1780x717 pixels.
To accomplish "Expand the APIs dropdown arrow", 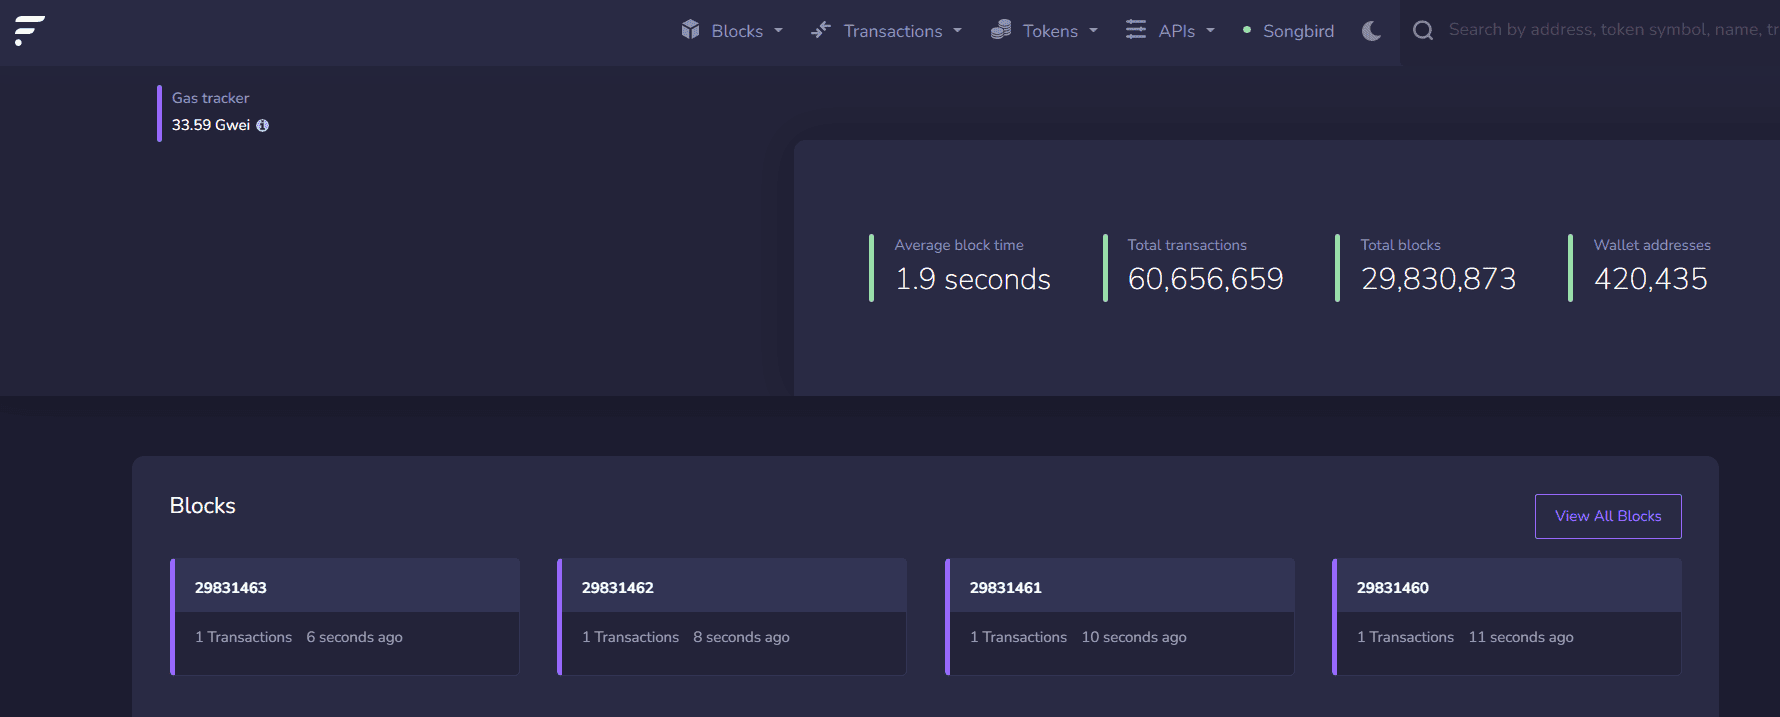I will pos(1210,31).
